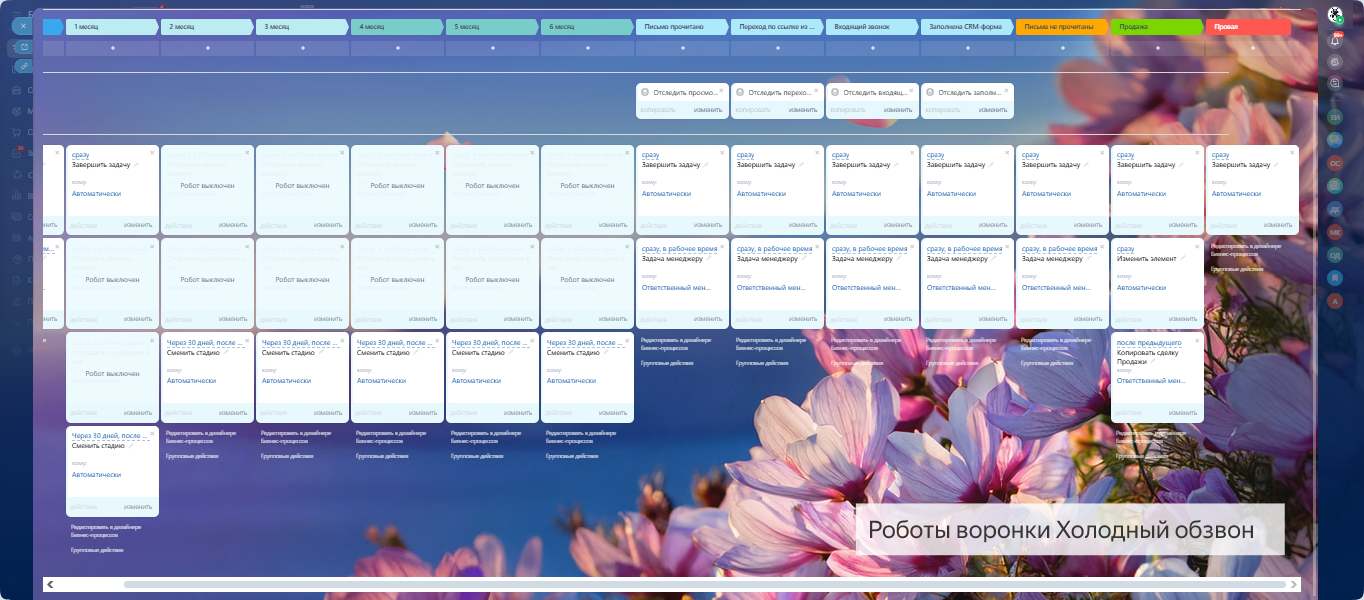Viewport: 1364px width, 600px height.
Task: Delete trigger Отследить заполн...
Action: 1007,90
